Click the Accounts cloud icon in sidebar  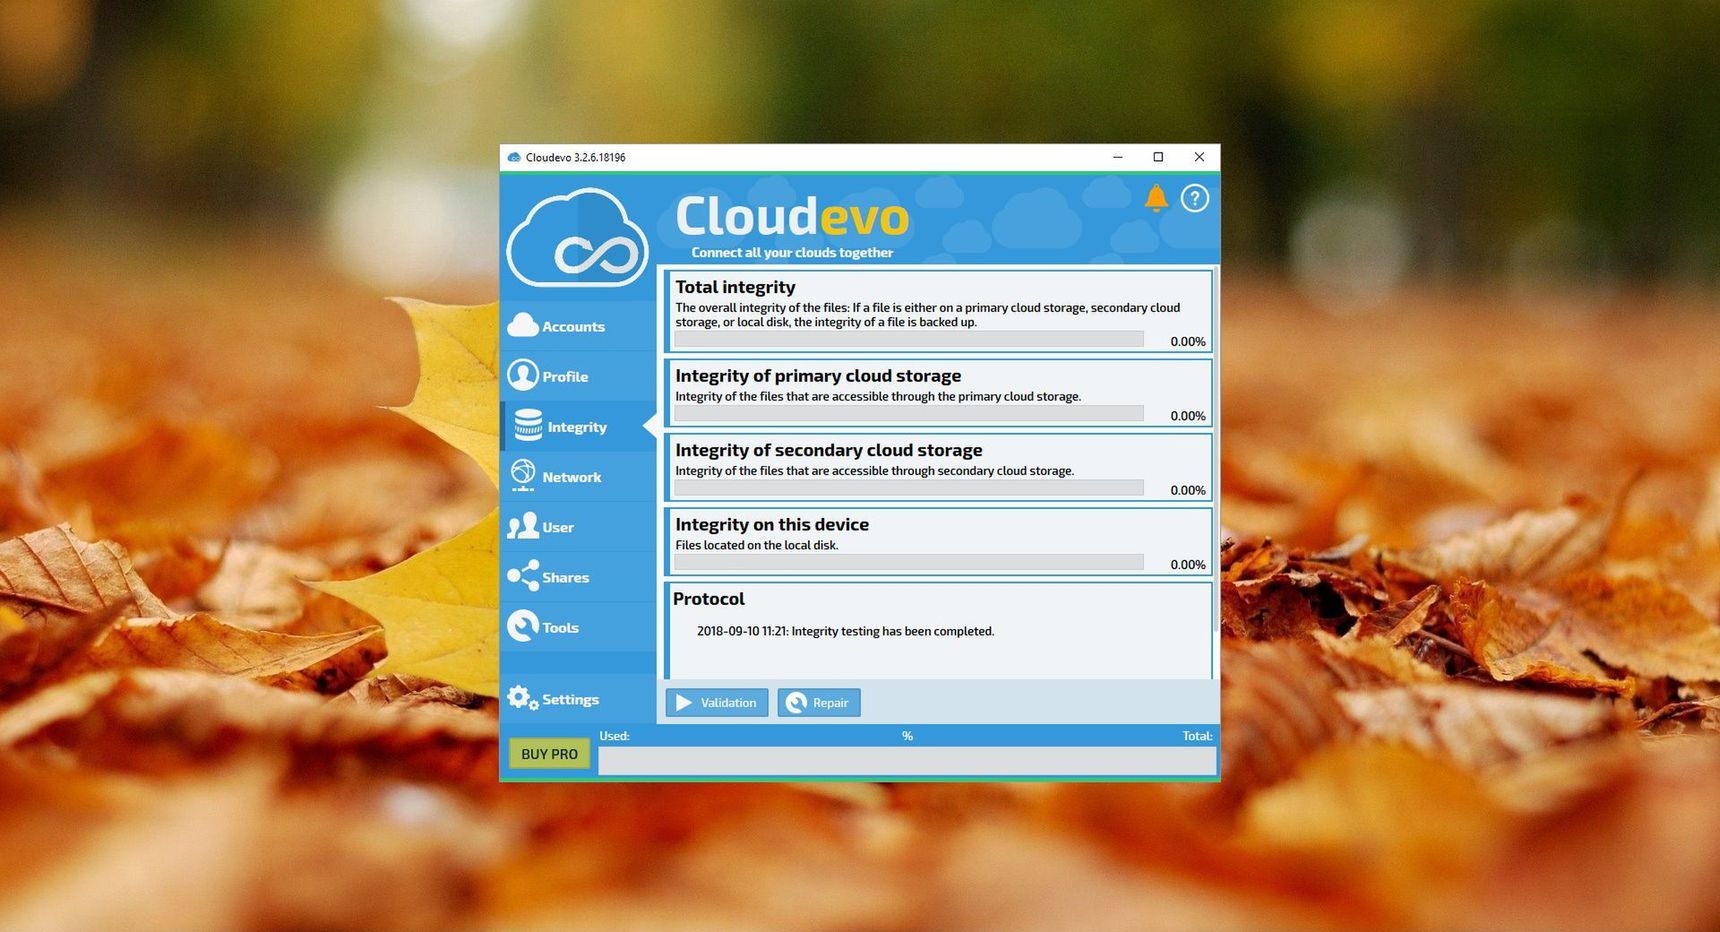(x=523, y=325)
